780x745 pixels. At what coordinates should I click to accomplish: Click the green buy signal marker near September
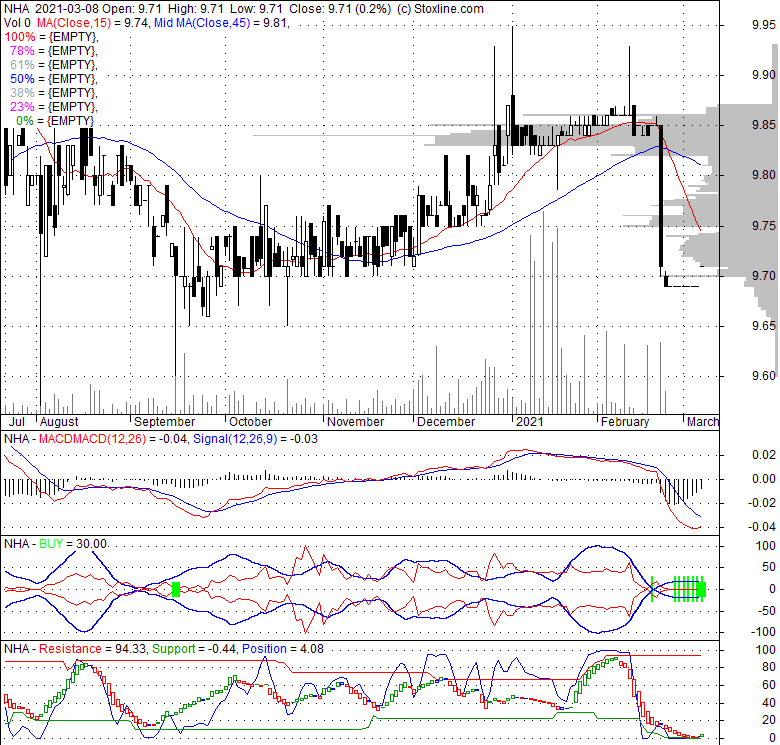176,589
